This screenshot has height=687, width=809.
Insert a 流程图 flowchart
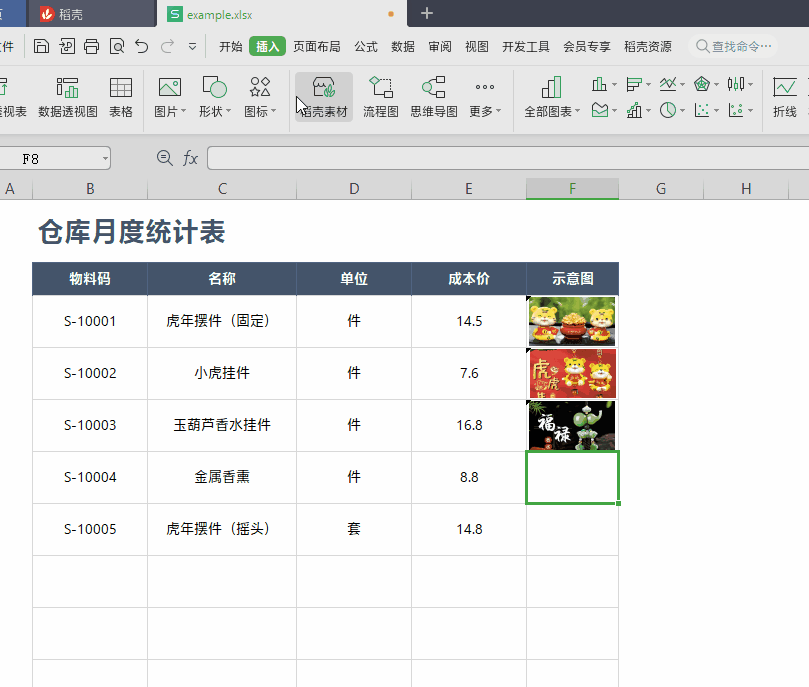(381, 97)
